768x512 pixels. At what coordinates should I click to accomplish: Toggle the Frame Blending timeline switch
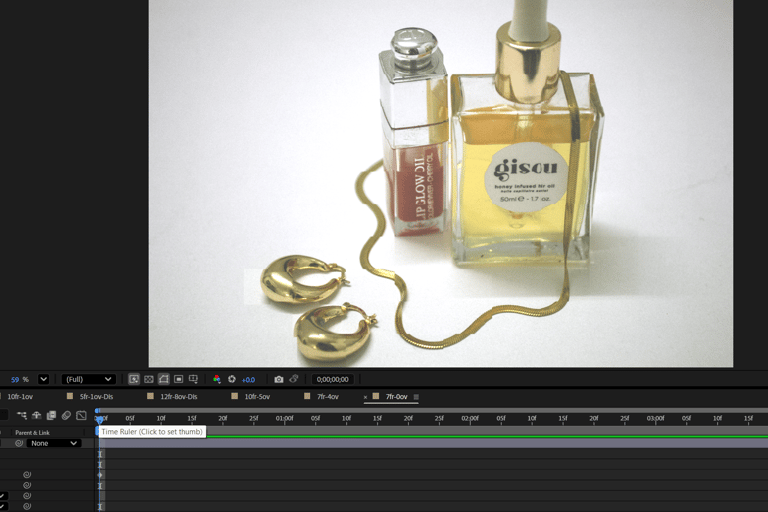pos(51,415)
